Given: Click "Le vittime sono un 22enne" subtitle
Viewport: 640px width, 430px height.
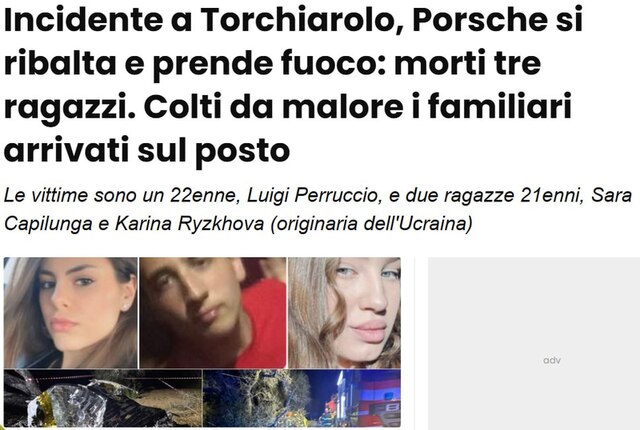Looking at the screenshot, I should pyautogui.click(x=121, y=195).
